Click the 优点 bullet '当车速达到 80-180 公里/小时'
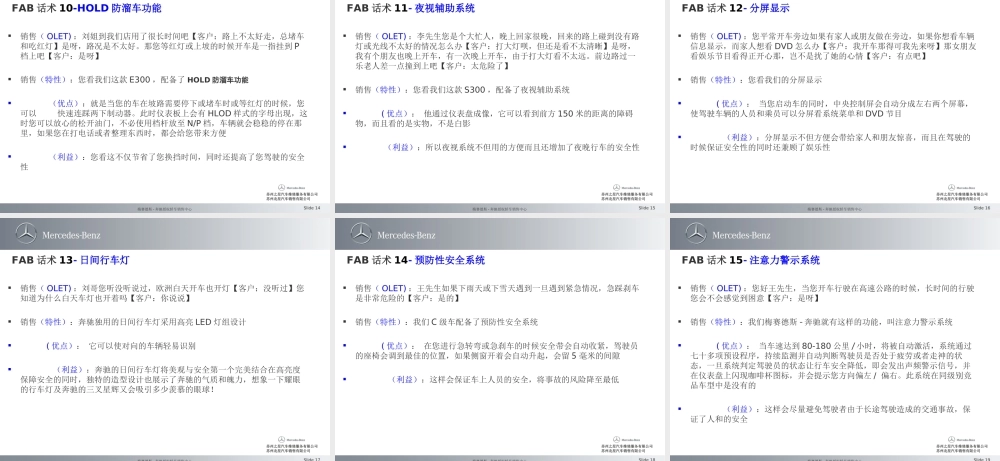This screenshot has height=461, width=1000. (832, 365)
